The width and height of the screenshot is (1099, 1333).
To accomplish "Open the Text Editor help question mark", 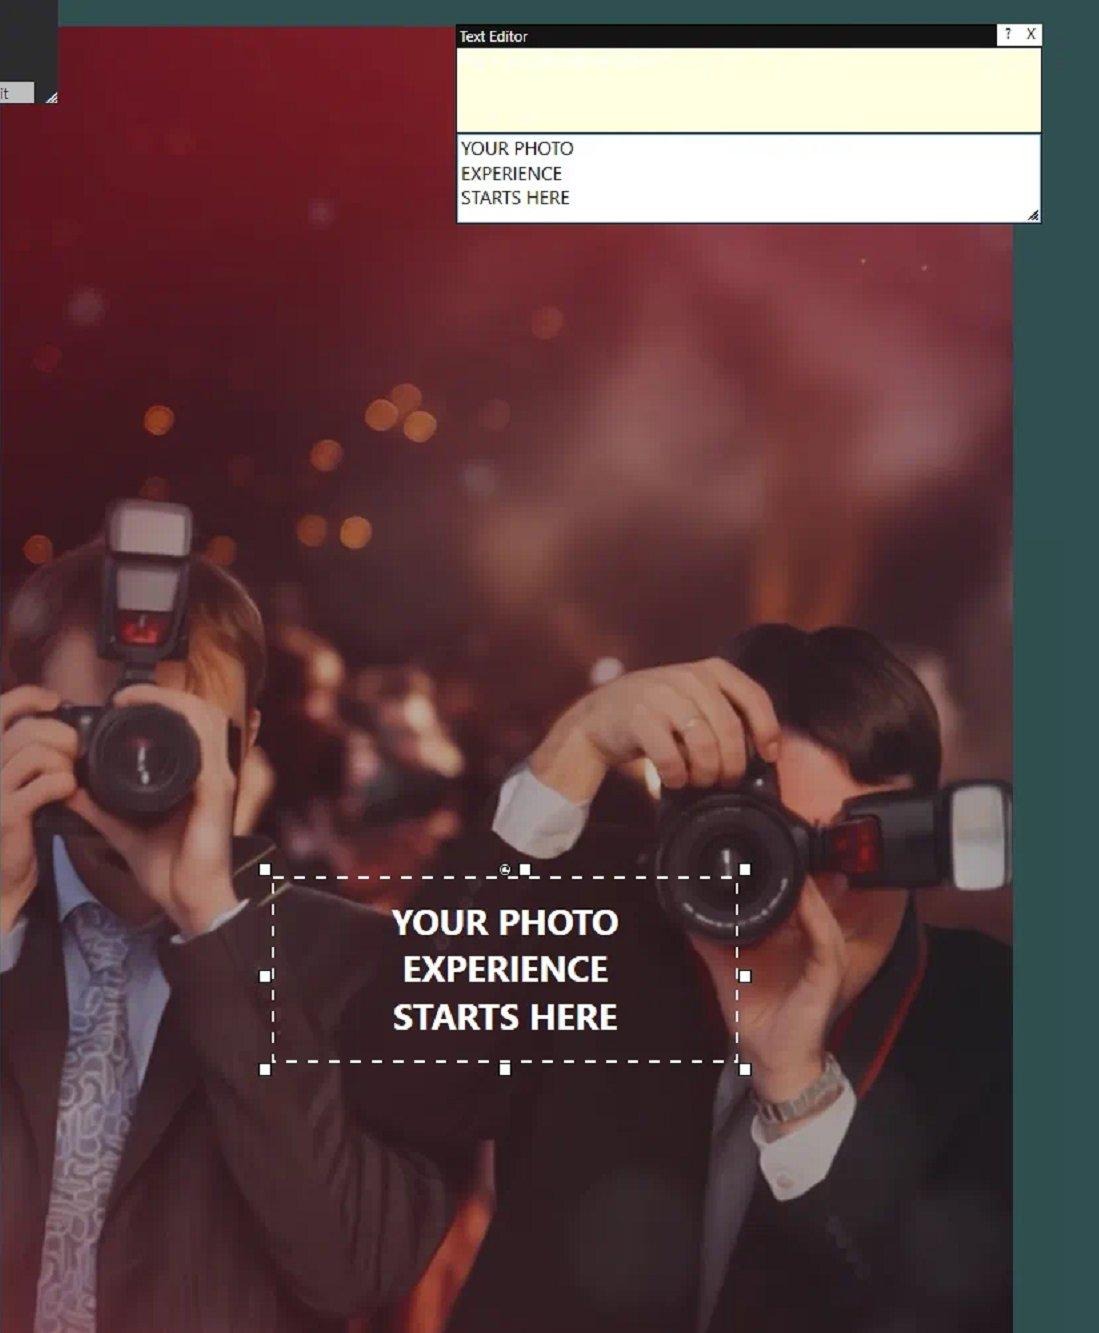I will pos(1007,35).
